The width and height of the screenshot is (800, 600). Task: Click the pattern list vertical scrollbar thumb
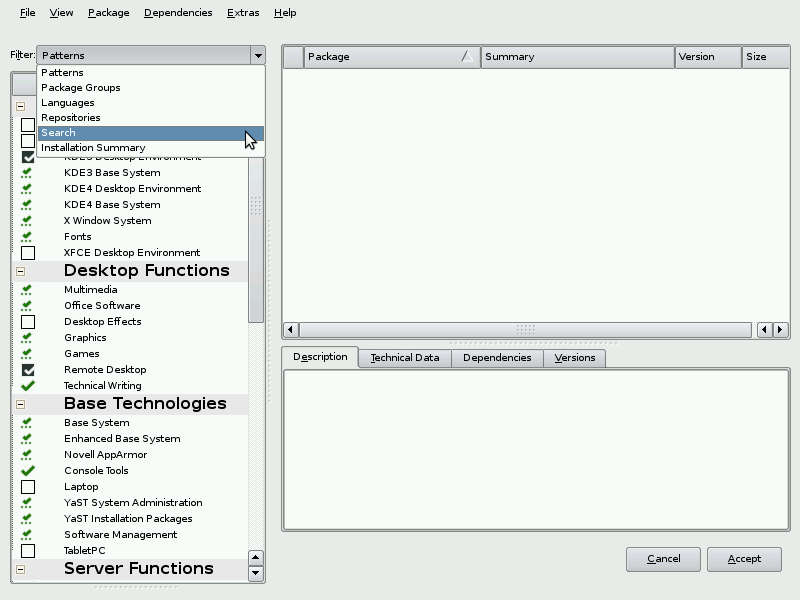(256, 240)
